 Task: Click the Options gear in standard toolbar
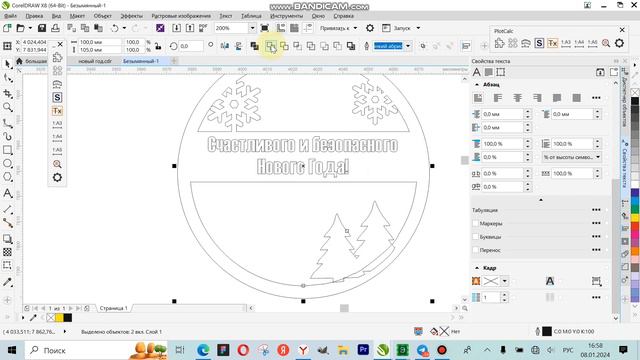pos(370,28)
